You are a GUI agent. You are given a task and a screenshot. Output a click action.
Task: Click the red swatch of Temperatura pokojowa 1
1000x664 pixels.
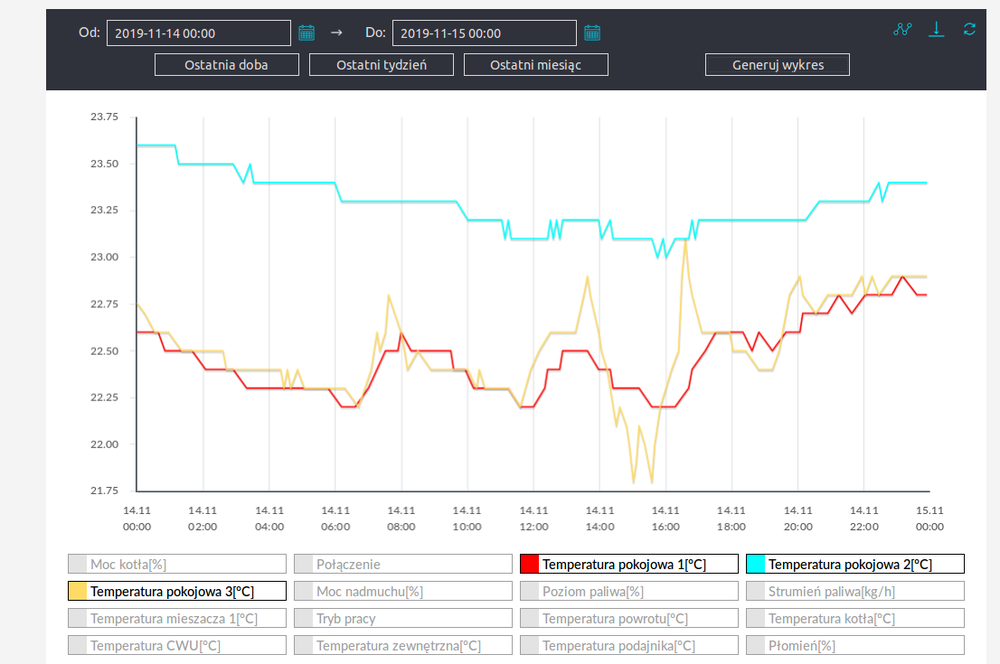pyautogui.click(x=530, y=564)
